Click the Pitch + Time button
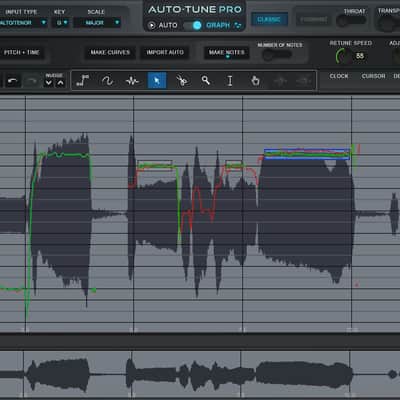The image size is (400, 400). [22, 52]
